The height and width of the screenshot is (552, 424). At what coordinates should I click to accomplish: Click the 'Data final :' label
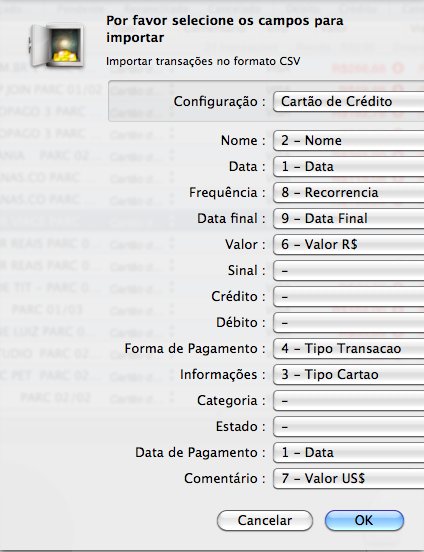pos(231,219)
